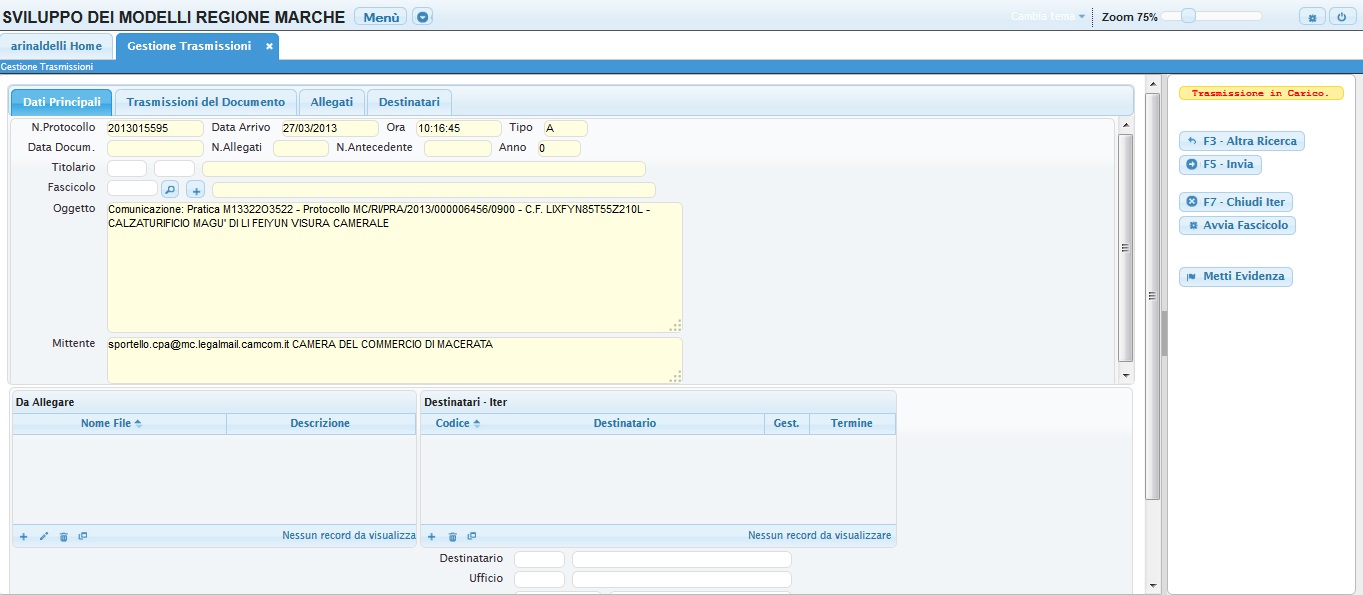This screenshot has width=1363, height=595.
Task: Click the plus icon beside Fascicolo
Action: pyautogui.click(x=196, y=189)
